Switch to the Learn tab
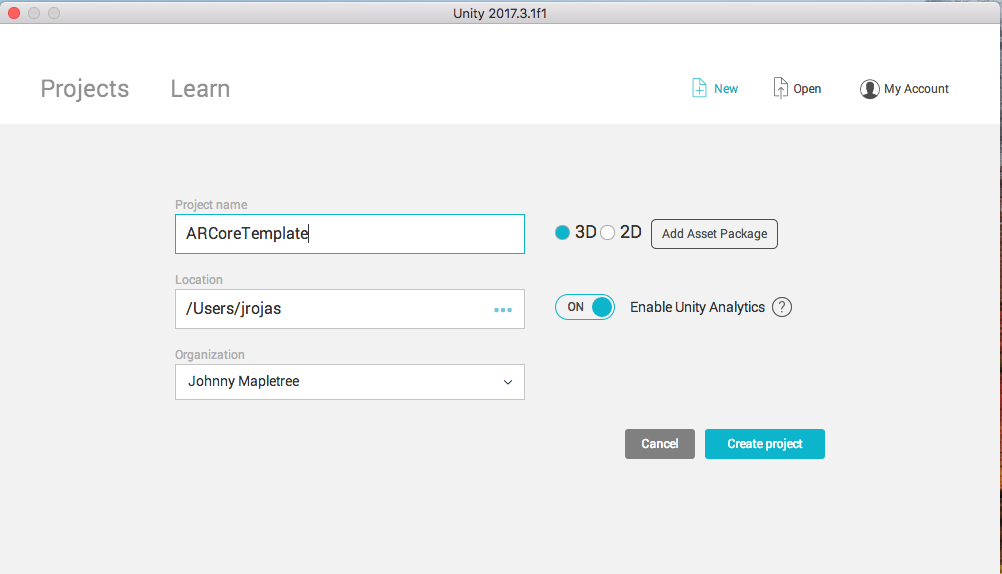Viewport: 1002px width, 574px height. 200,89
